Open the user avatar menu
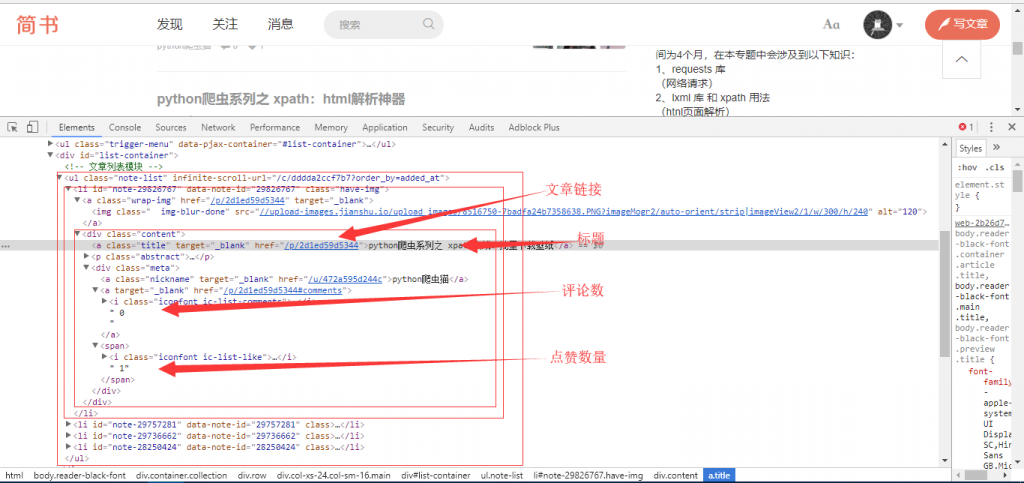1024x483 pixels. click(883, 24)
